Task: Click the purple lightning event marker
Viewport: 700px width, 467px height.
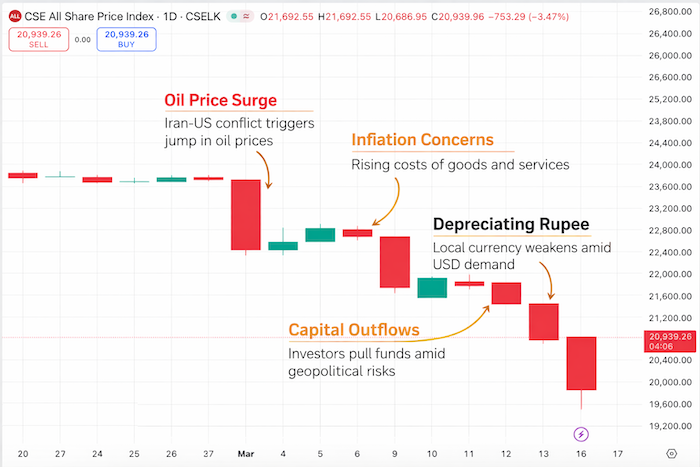Action: [582, 434]
